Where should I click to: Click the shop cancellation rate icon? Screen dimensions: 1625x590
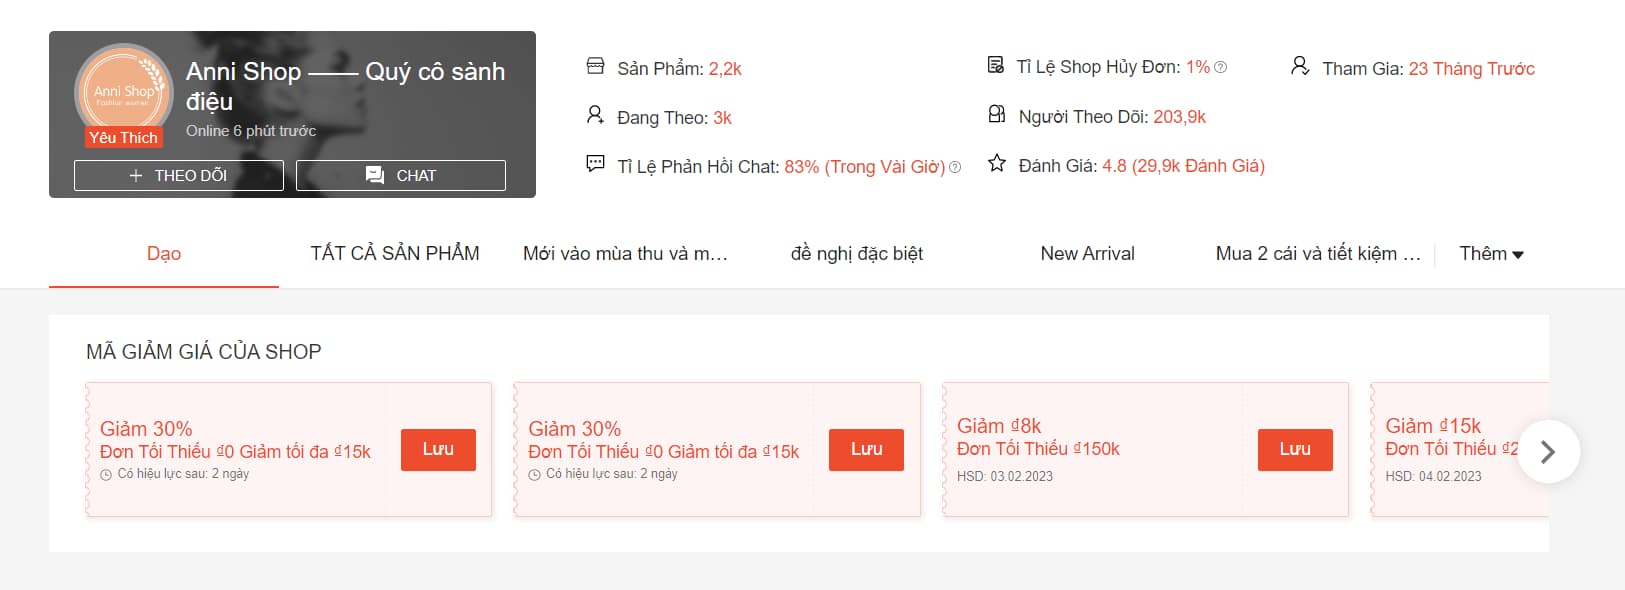click(x=996, y=65)
